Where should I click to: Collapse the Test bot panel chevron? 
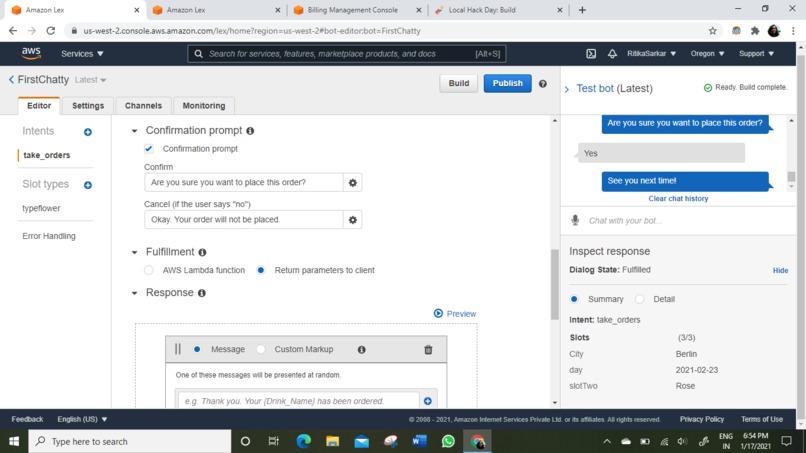(567, 89)
